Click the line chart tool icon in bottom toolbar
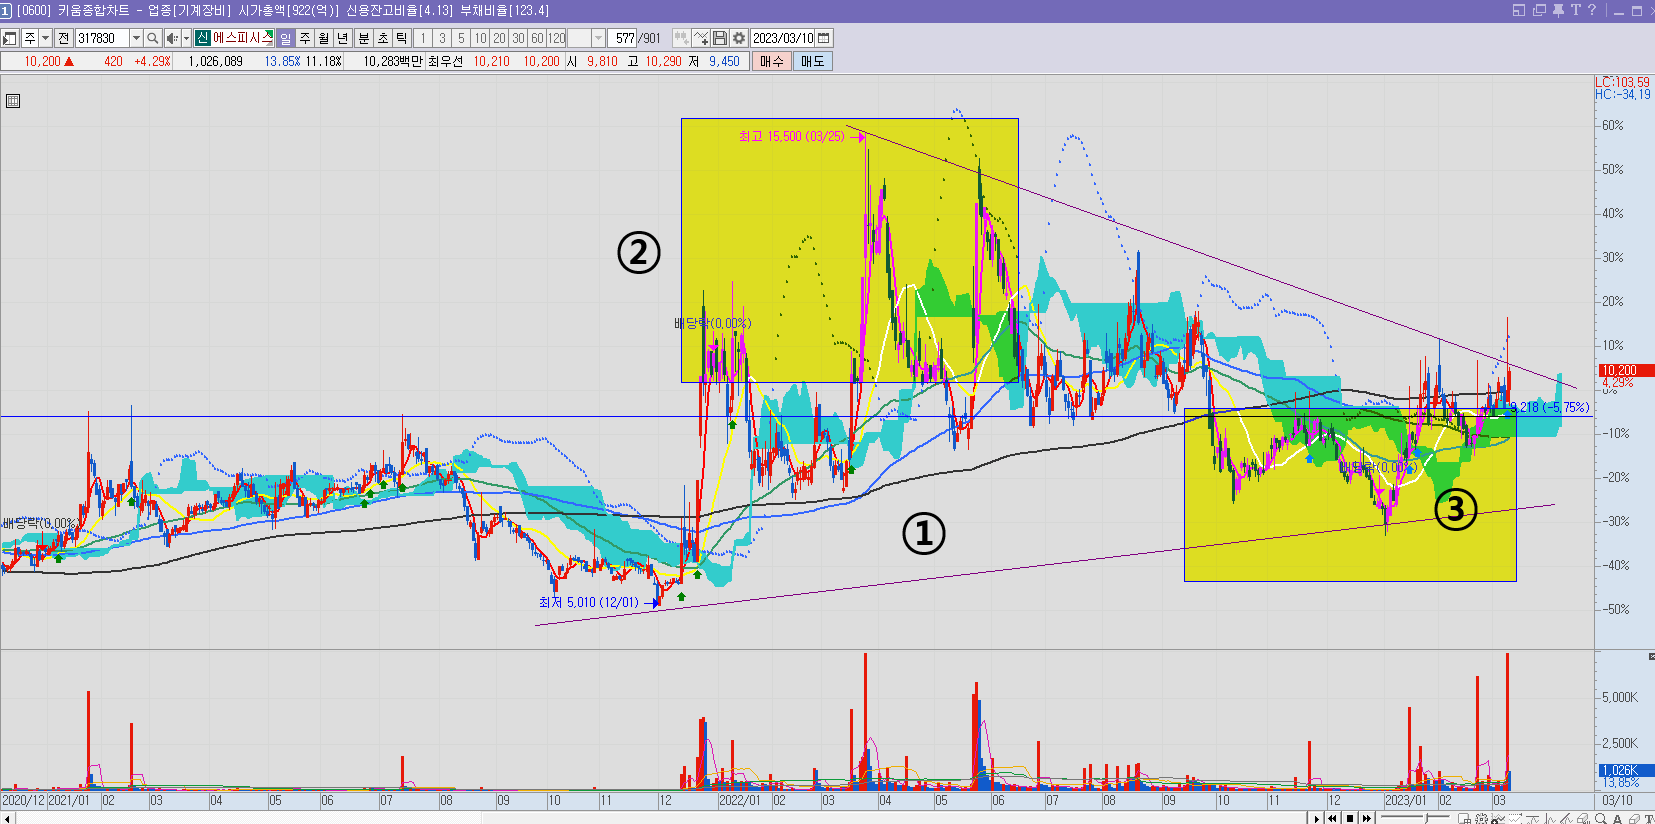 pyautogui.click(x=1498, y=818)
